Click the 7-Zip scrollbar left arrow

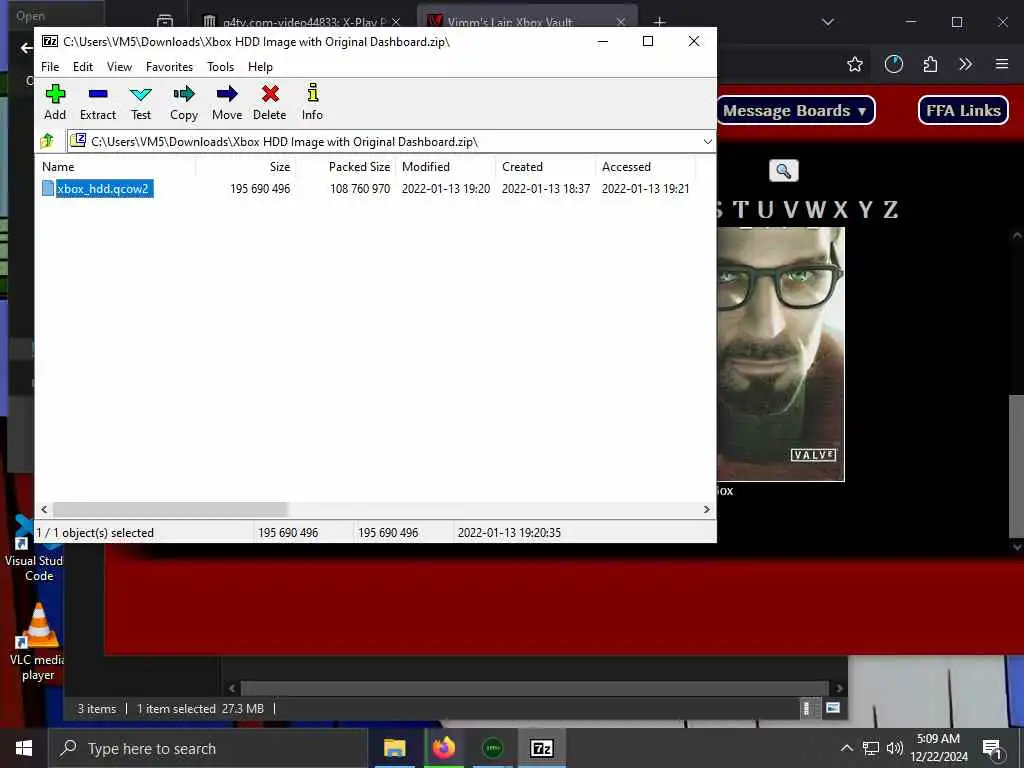click(44, 509)
